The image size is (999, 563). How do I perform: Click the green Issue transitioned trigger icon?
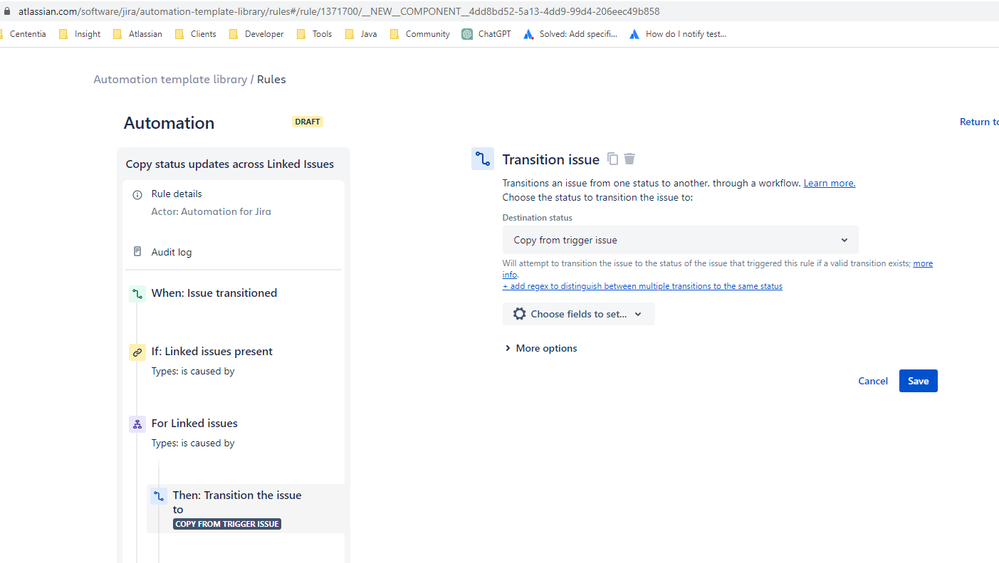[x=137, y=294]
